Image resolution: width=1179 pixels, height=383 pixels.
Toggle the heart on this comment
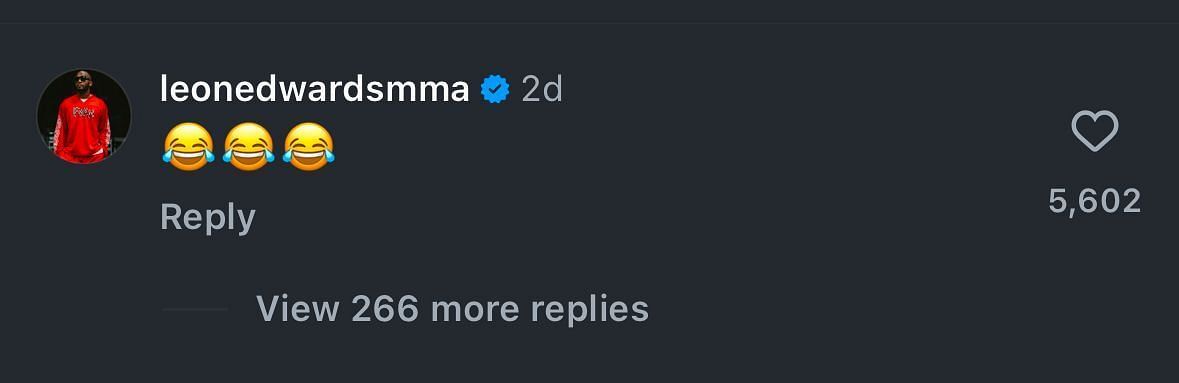1094,132
